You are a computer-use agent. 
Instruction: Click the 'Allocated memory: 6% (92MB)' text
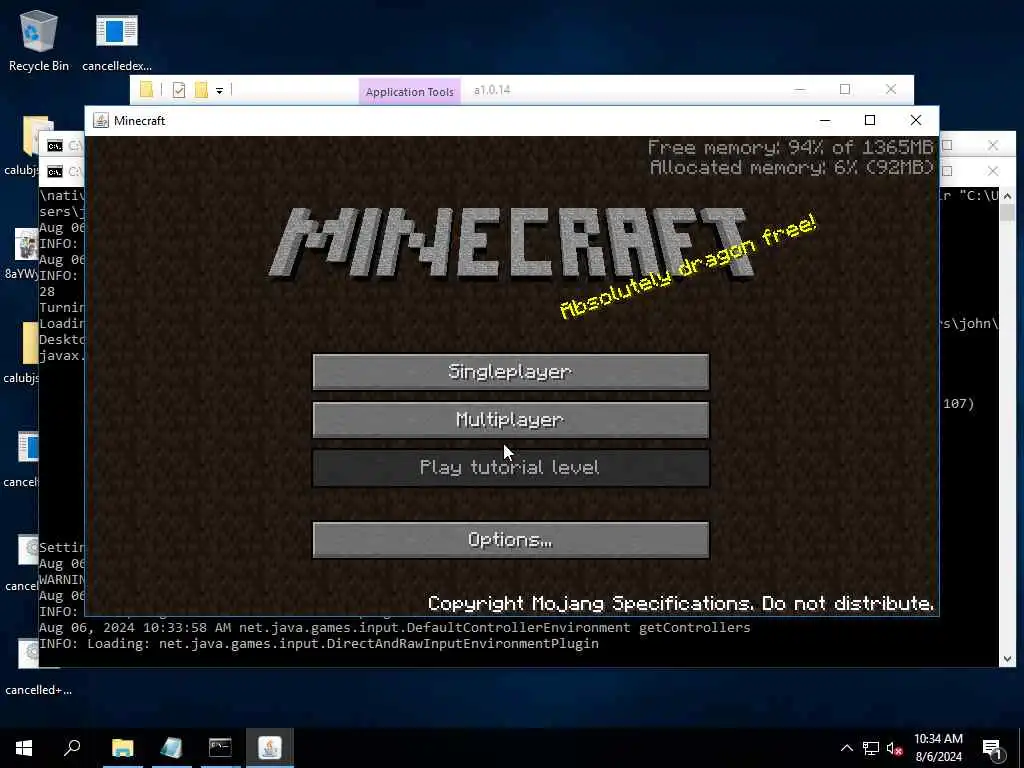(x=792, y=168)
